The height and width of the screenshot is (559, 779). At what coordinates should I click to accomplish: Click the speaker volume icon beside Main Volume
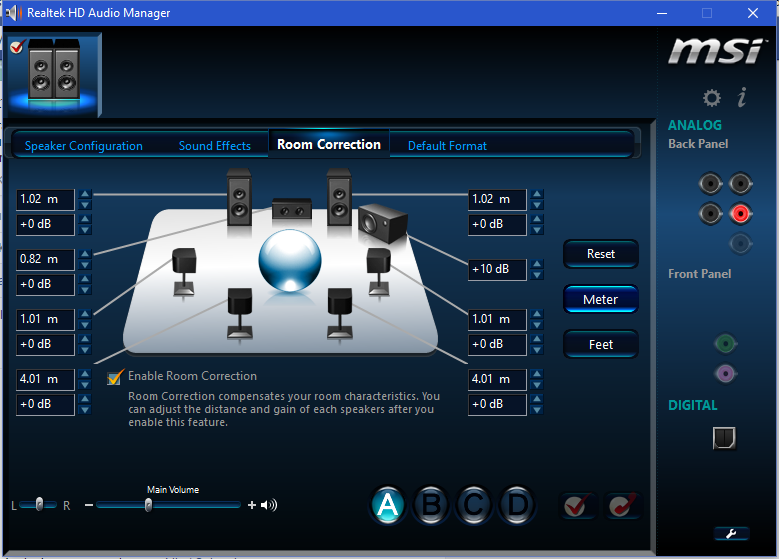click(268, 506)
